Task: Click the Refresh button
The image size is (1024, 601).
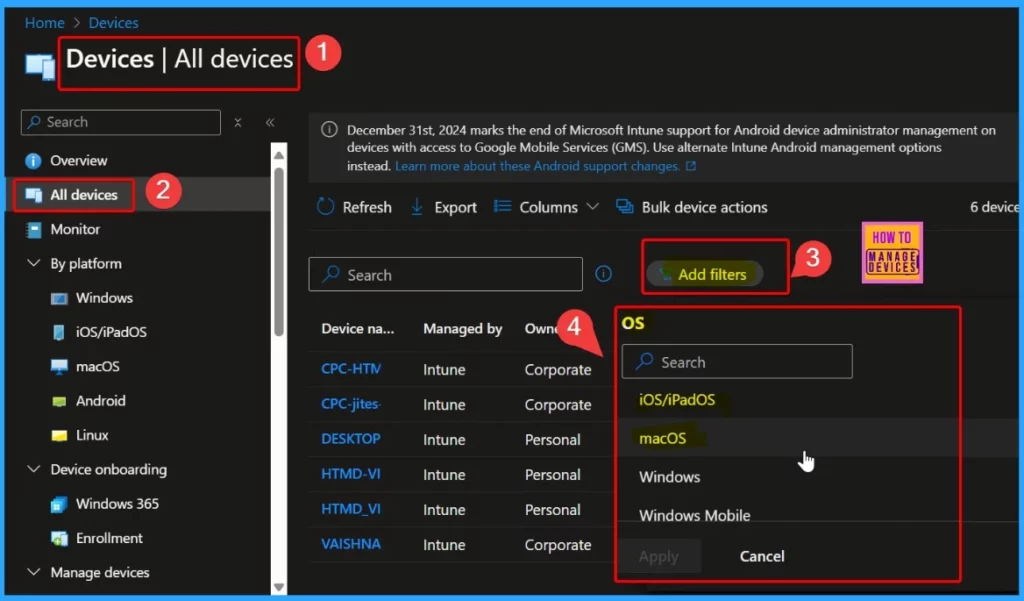Action: click(x=354, y=207)
